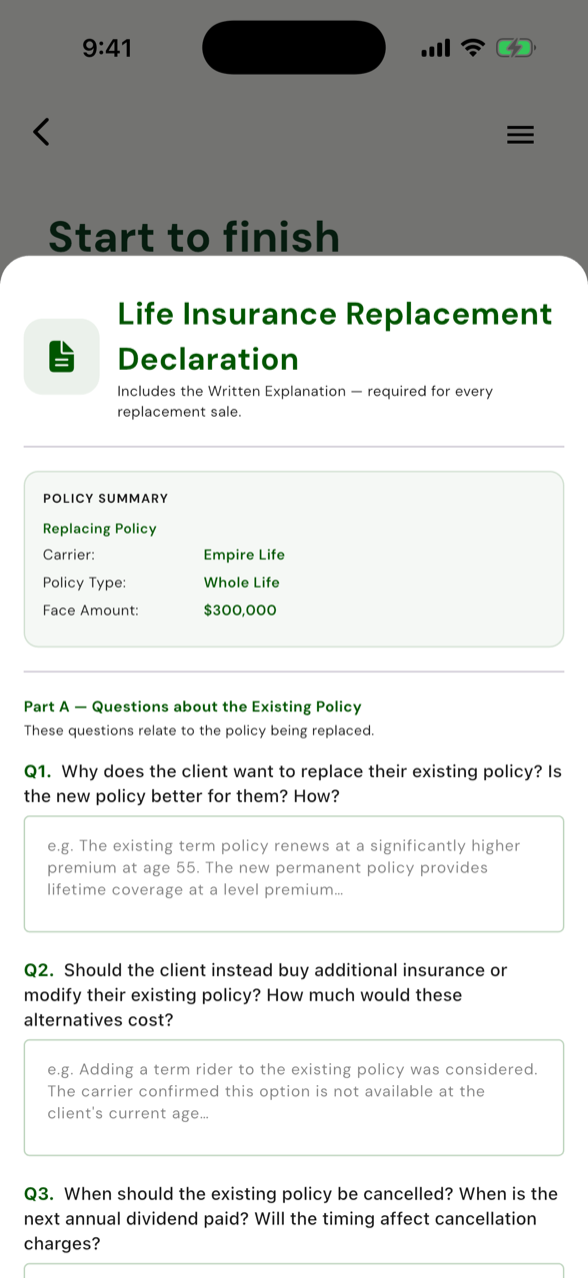
Task: Tap the Wi-Fi status icon
Action: [474, 47]
